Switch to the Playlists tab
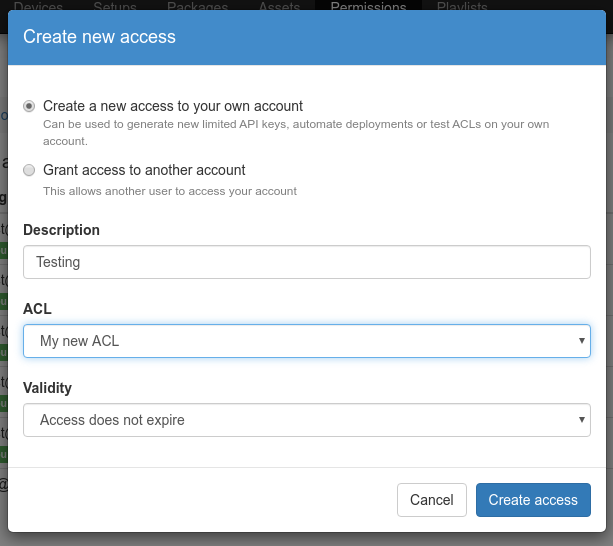613x546 pixels. coord(462,7)
